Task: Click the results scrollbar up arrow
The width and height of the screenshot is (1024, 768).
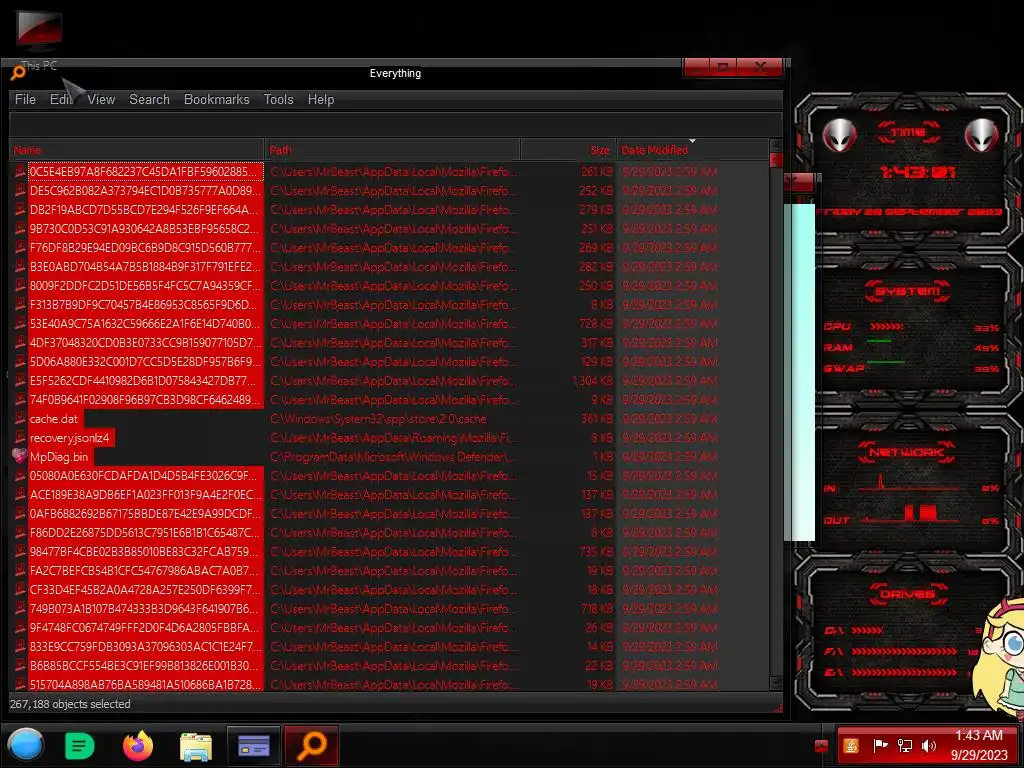Action: pos(776,145)
